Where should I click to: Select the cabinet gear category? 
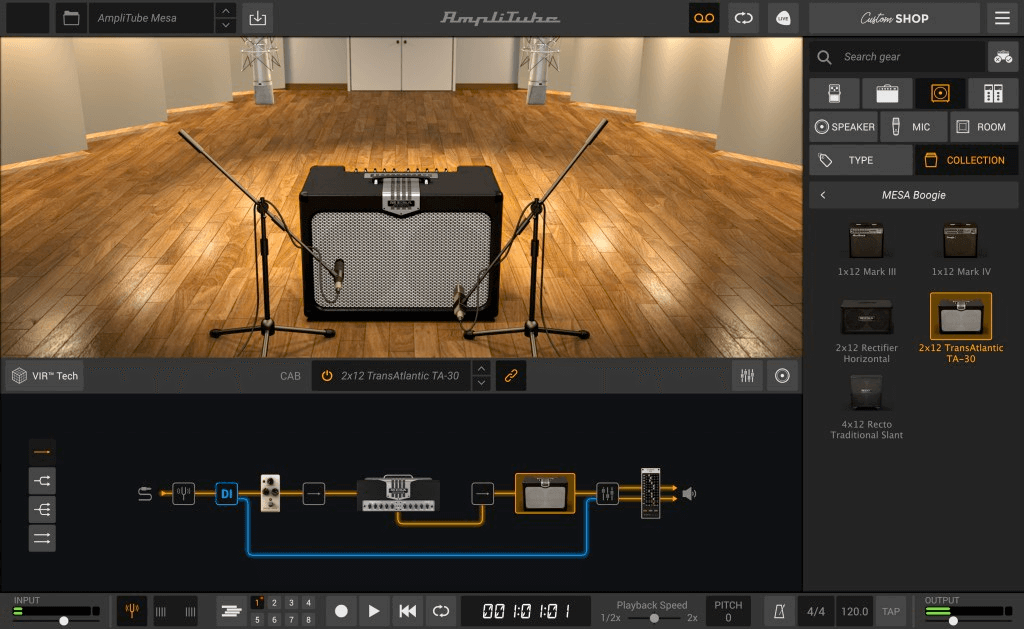[940, 93]
